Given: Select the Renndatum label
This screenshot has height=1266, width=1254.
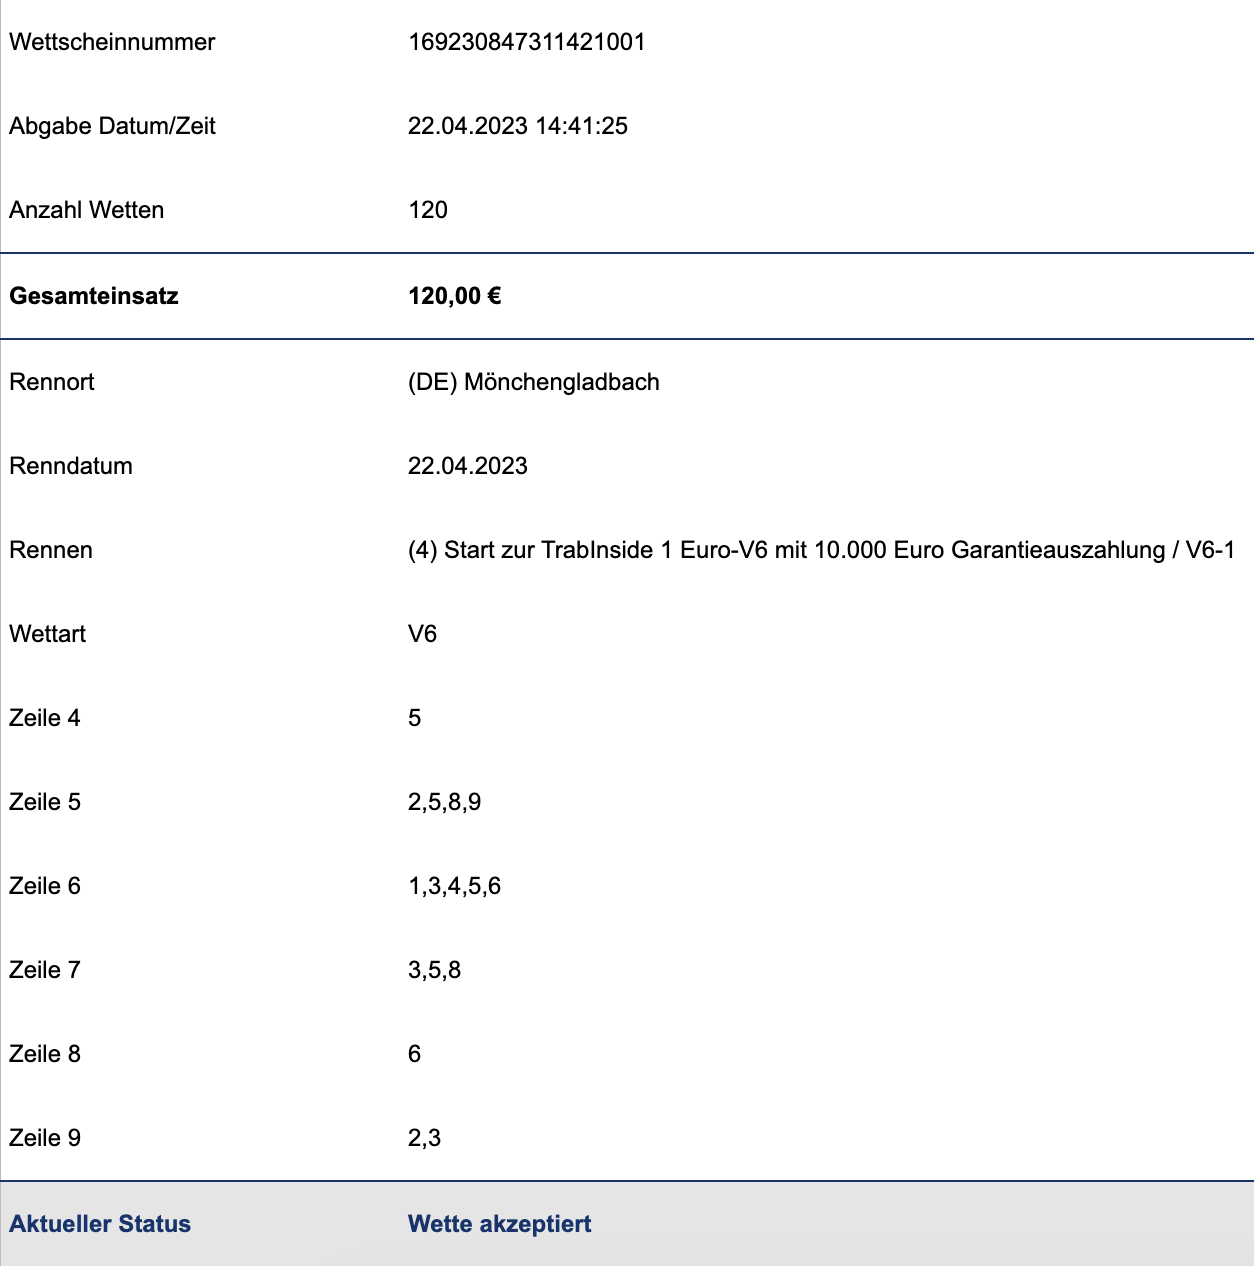Looking at the screenshot, I should tap(71, 466).
